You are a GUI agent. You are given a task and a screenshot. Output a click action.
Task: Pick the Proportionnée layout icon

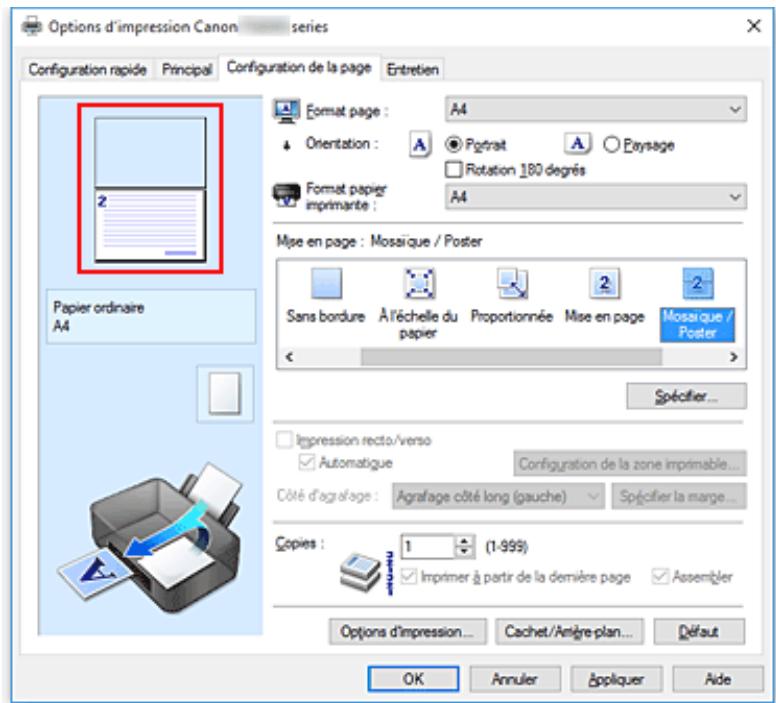tap(512, 284)
